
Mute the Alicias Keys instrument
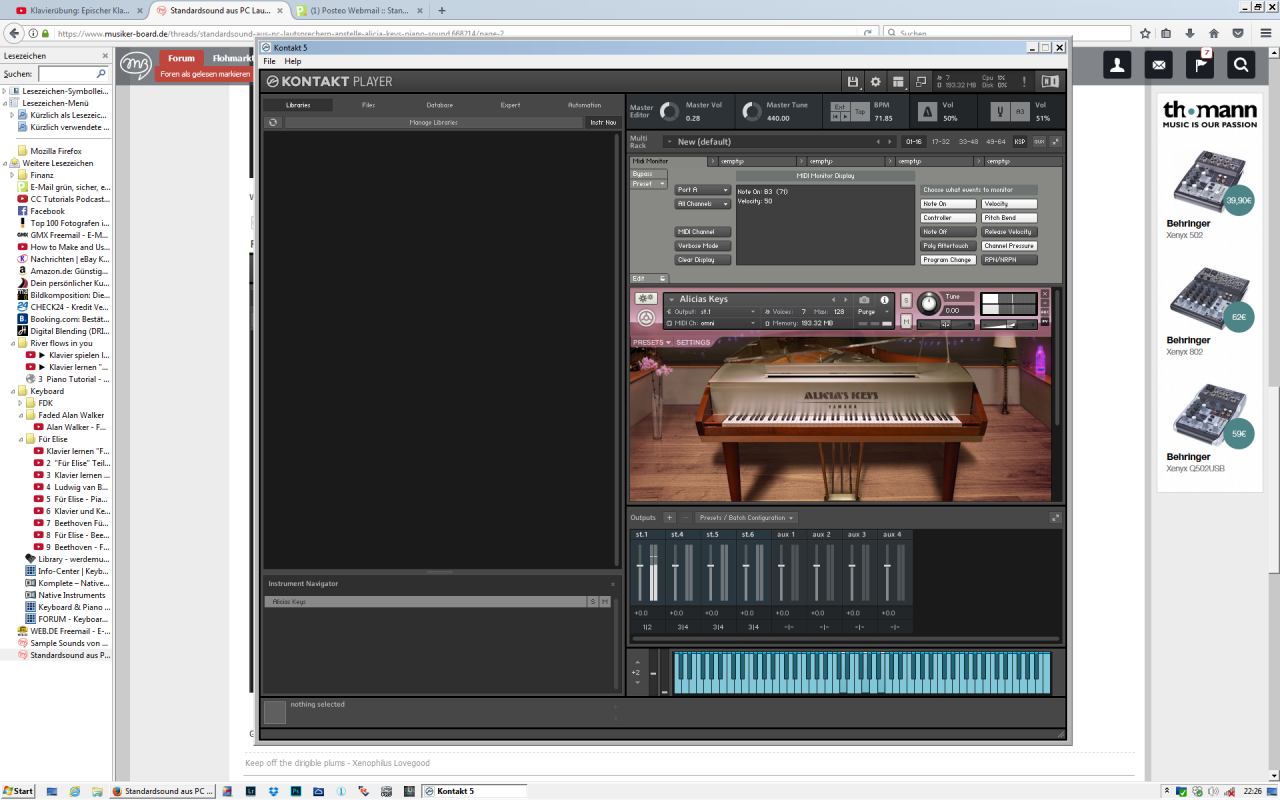click(906, 320)
